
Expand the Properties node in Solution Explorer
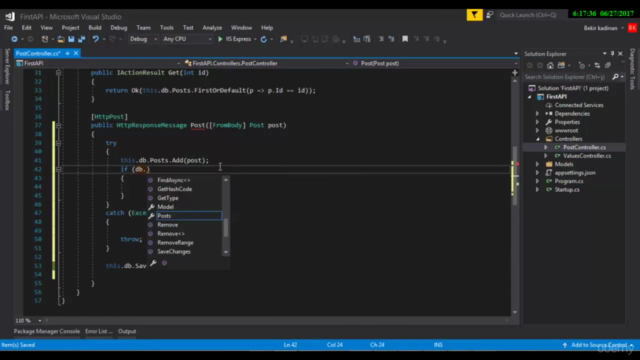click(538, 122)
